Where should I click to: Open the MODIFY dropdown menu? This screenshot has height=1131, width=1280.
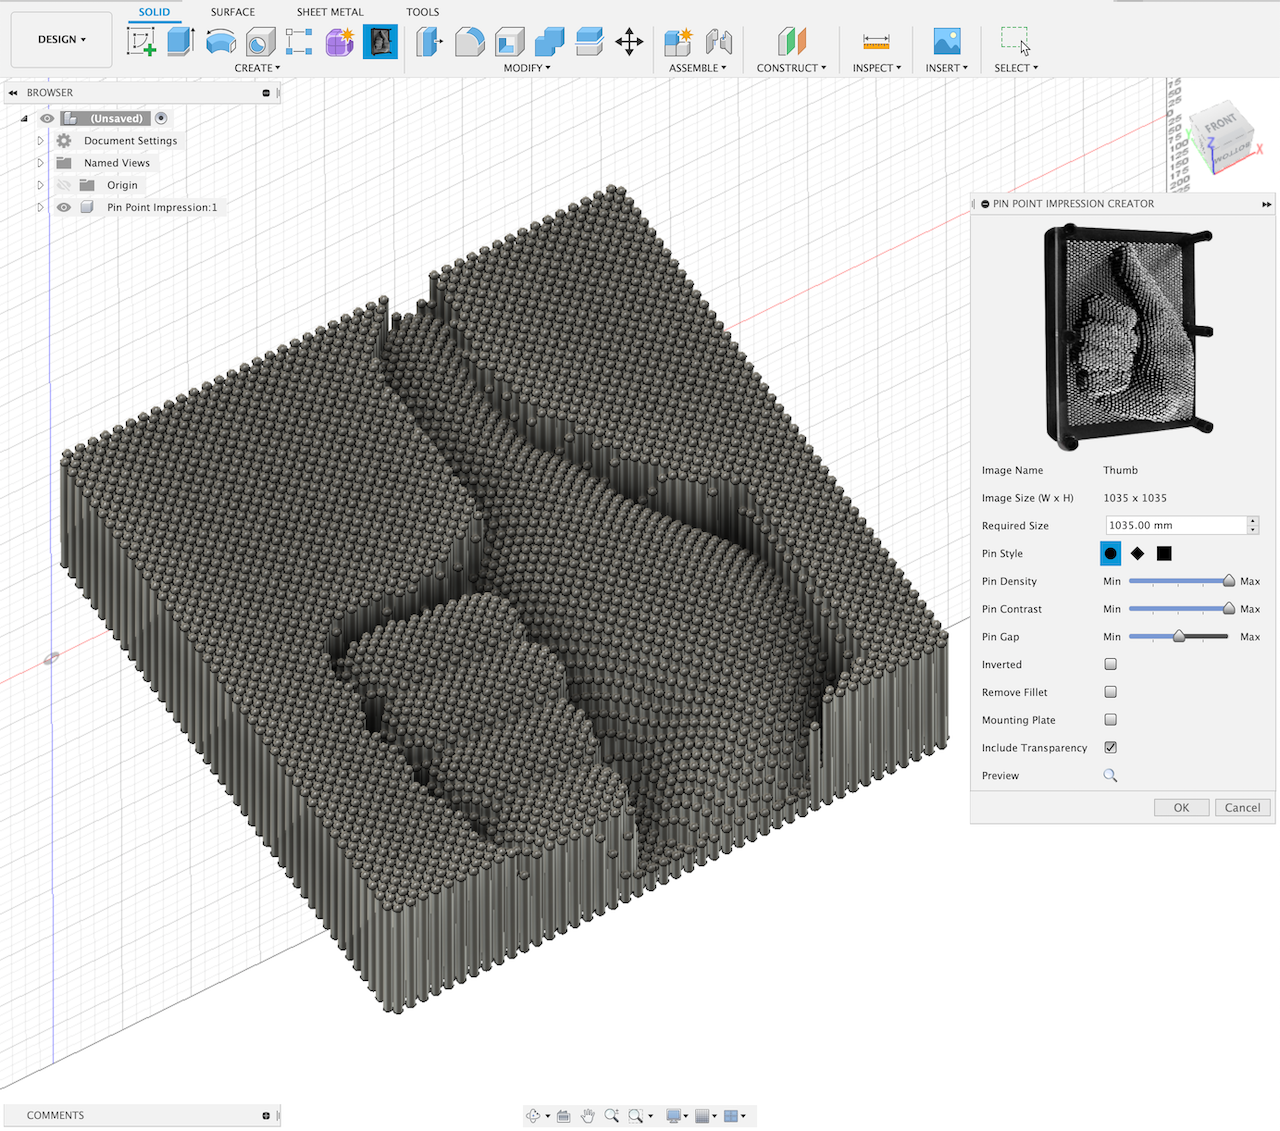[x=527, y=68]
